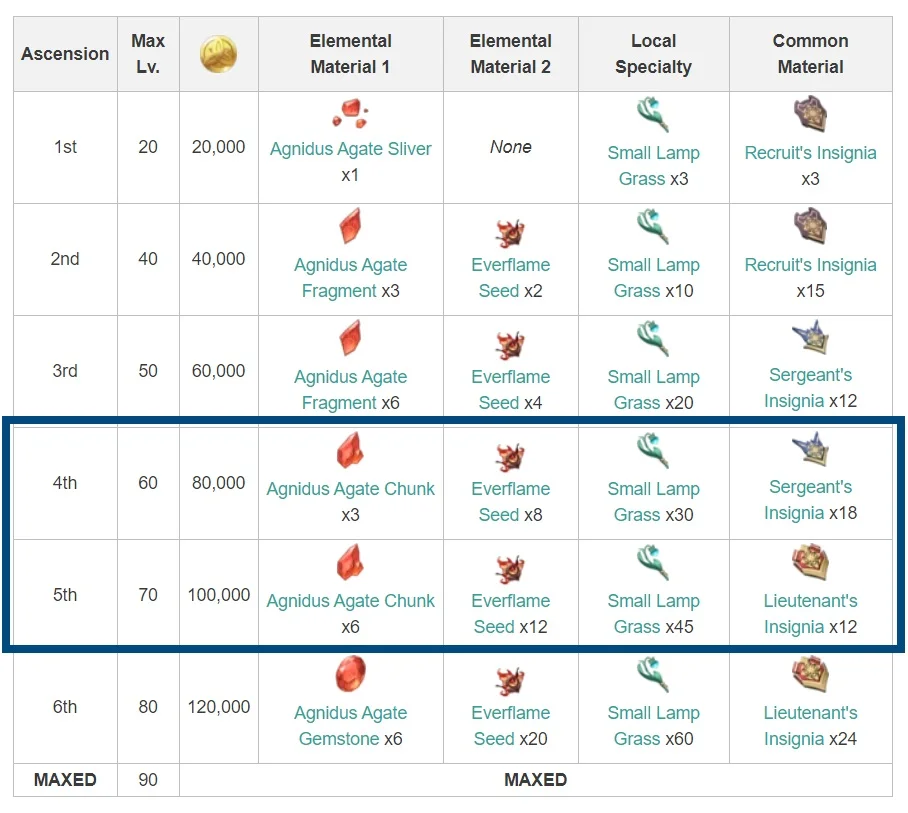Click the 2nd ascension Everflame Seed icon
908x813 pixels.
click(x=510, y=233)
